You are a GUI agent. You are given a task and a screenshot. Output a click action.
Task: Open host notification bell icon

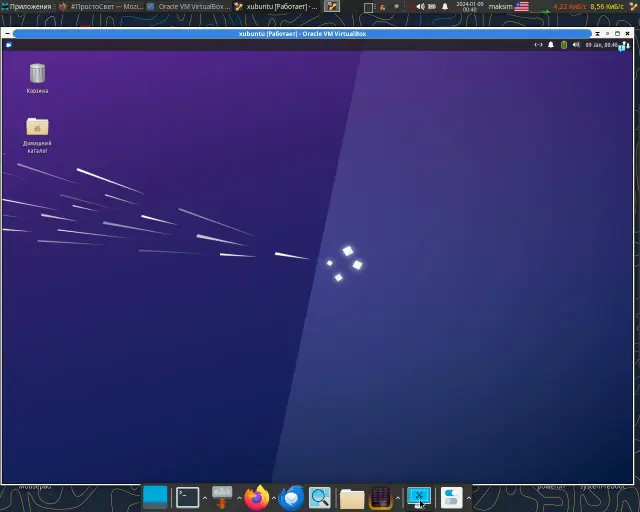click(x=445, y=7)
